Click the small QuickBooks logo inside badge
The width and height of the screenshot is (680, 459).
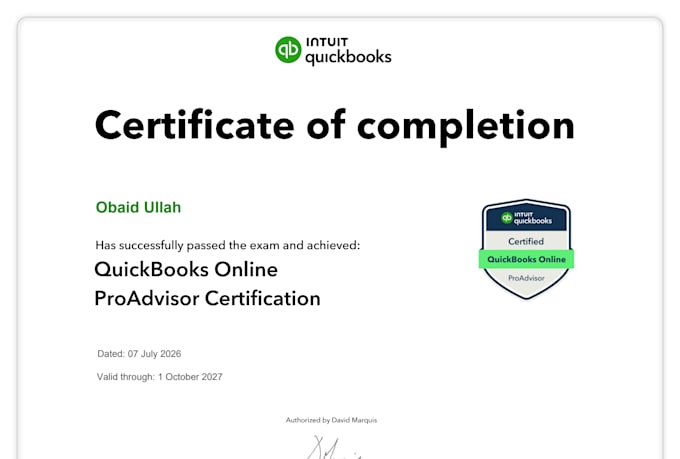pyautogui.click(x=507, y=217)
